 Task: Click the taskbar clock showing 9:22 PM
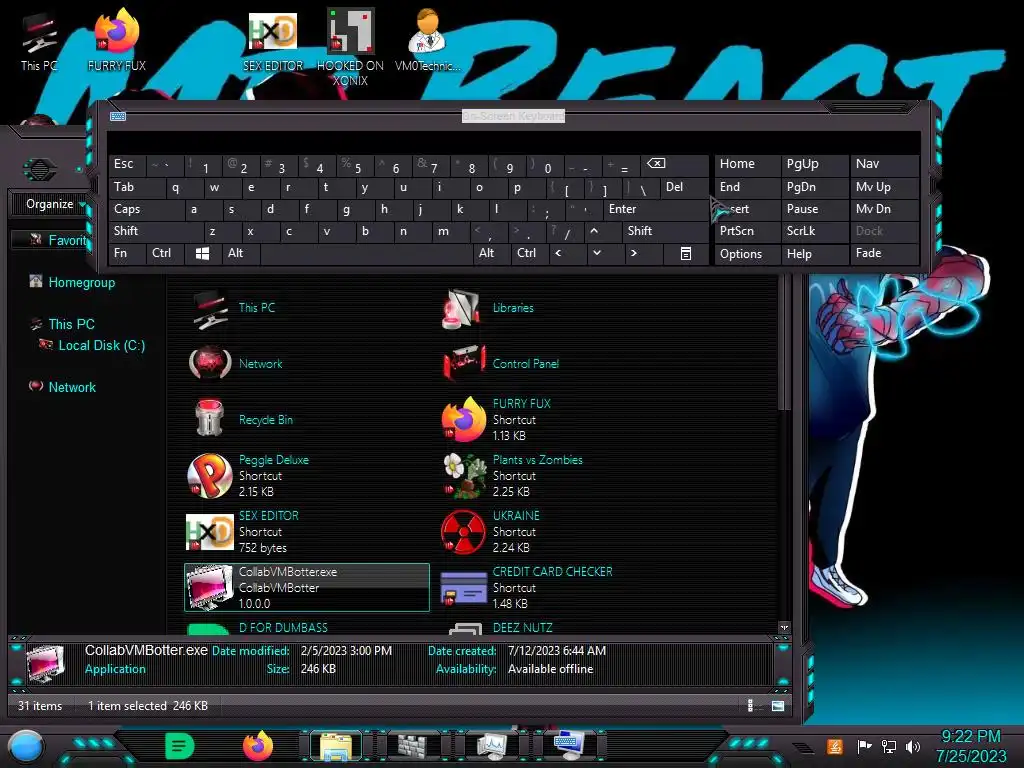971,746
